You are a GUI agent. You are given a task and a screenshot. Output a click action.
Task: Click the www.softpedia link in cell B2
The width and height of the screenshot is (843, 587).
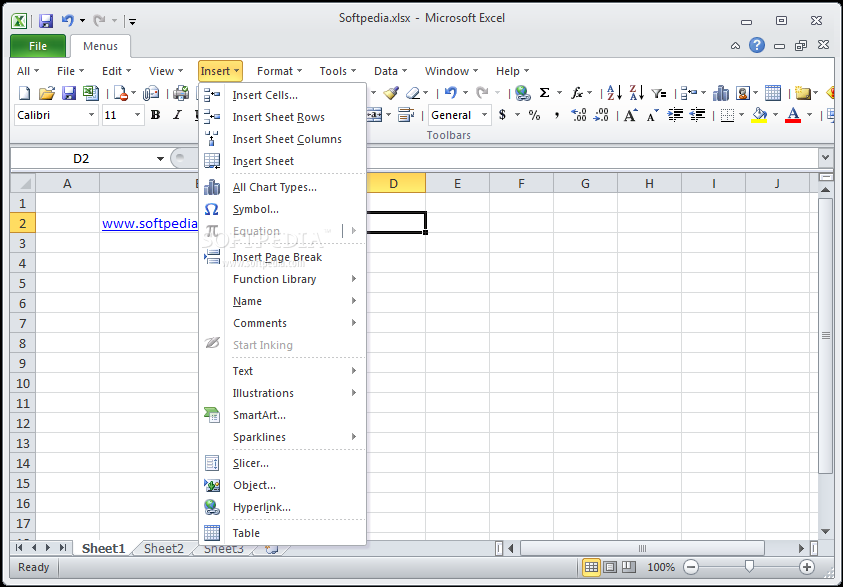[x=150, y=223]
